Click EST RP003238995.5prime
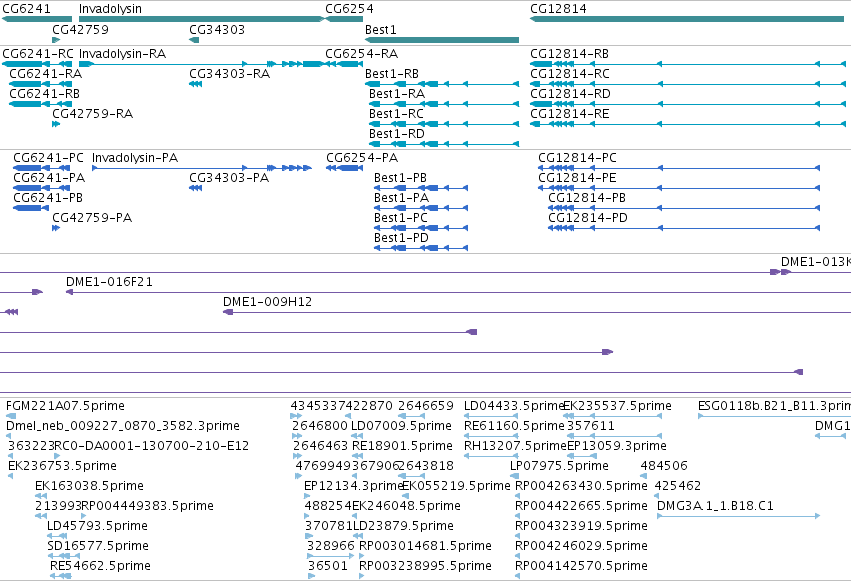851x581 pixels. point(426,566)
